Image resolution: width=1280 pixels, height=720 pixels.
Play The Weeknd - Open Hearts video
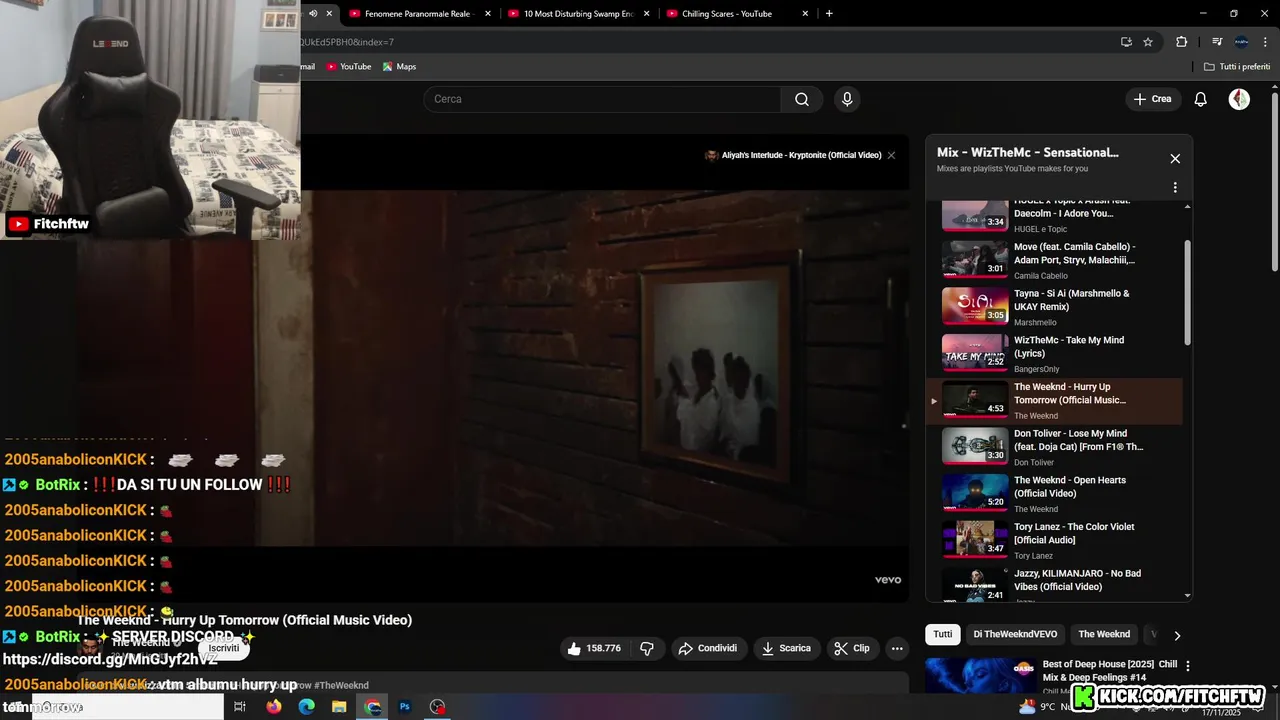(x=1055, y=493)
